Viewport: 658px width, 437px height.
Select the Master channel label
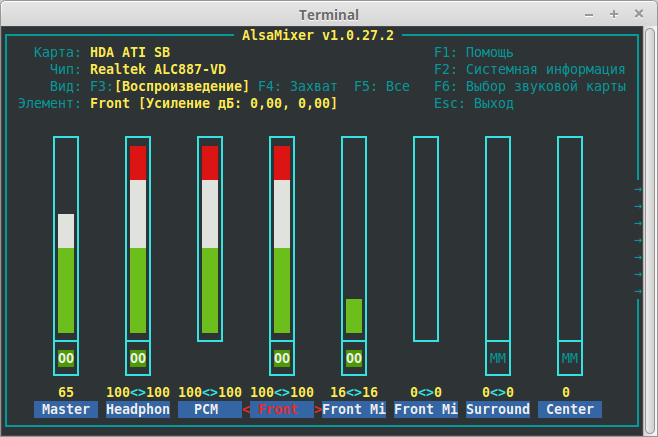pyautogui.click(x=66, y=409)
